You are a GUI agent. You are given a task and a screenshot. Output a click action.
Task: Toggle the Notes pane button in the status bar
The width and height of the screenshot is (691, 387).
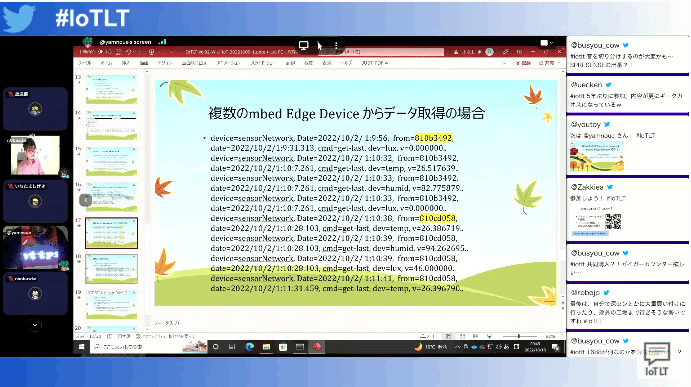click(x=427, y=336)
